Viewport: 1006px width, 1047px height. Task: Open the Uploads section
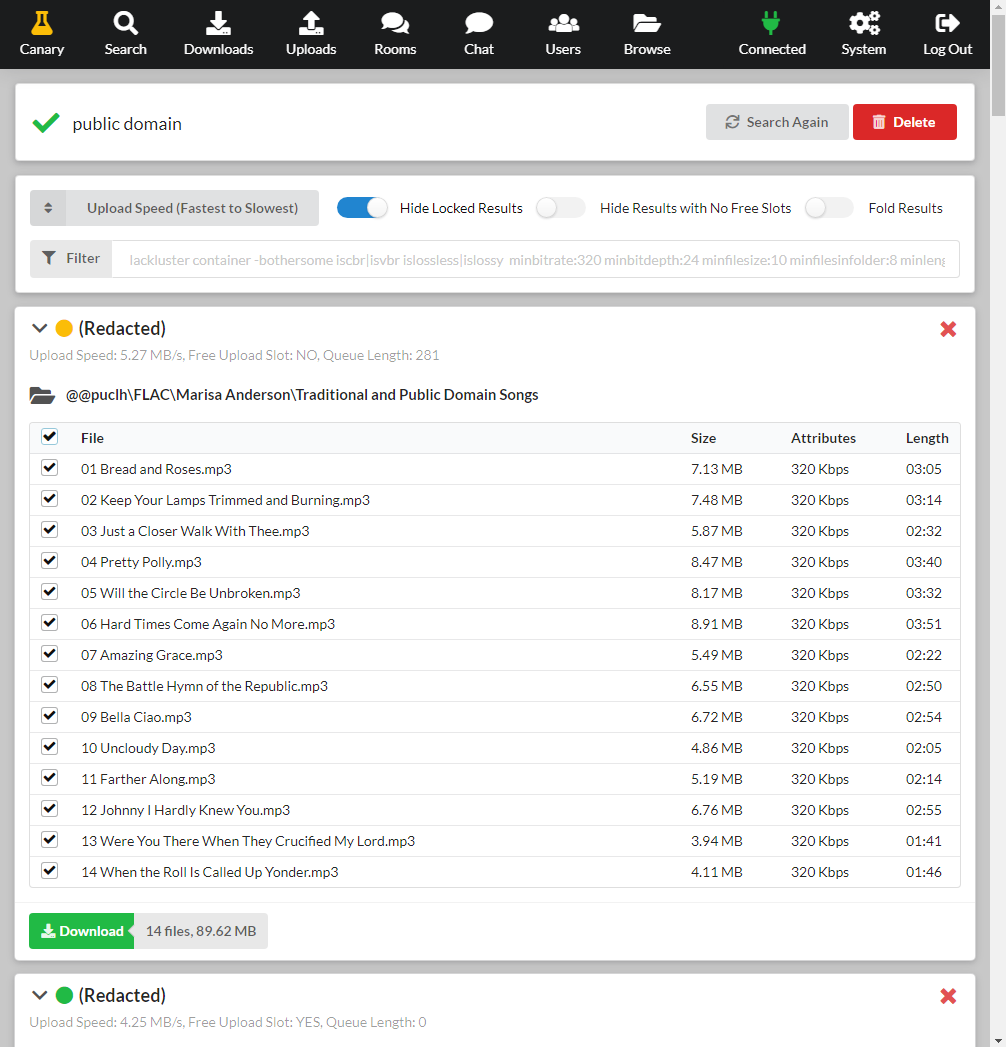click(x=311, y=33)
